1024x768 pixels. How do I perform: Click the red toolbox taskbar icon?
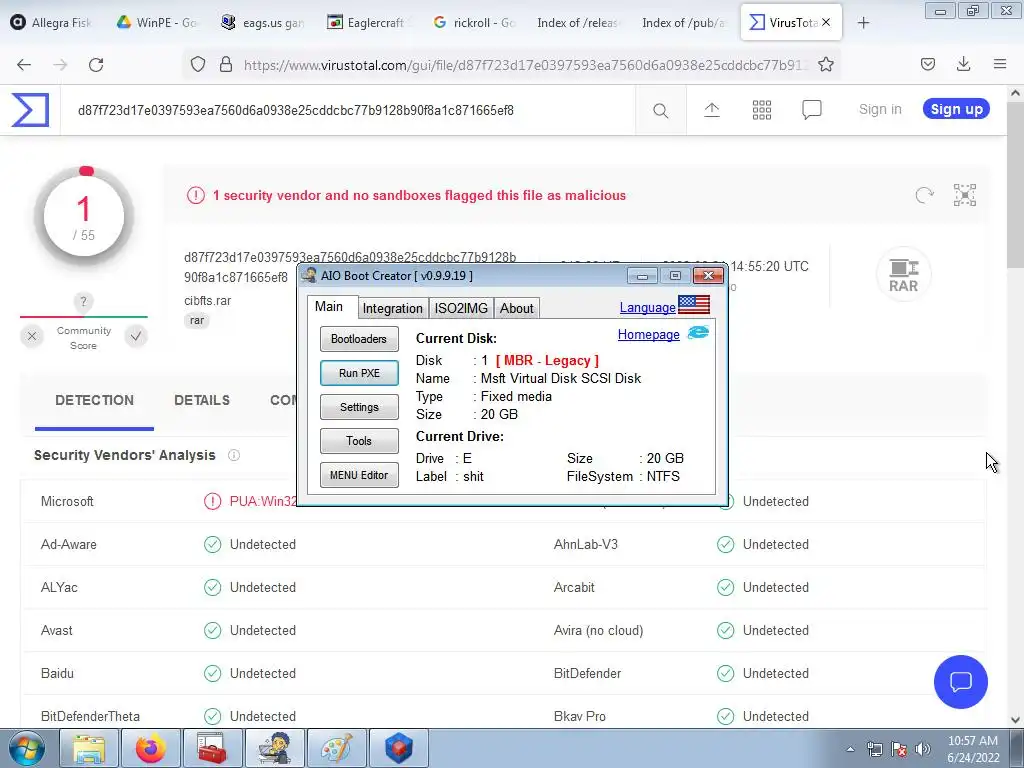tap(213, 748)
